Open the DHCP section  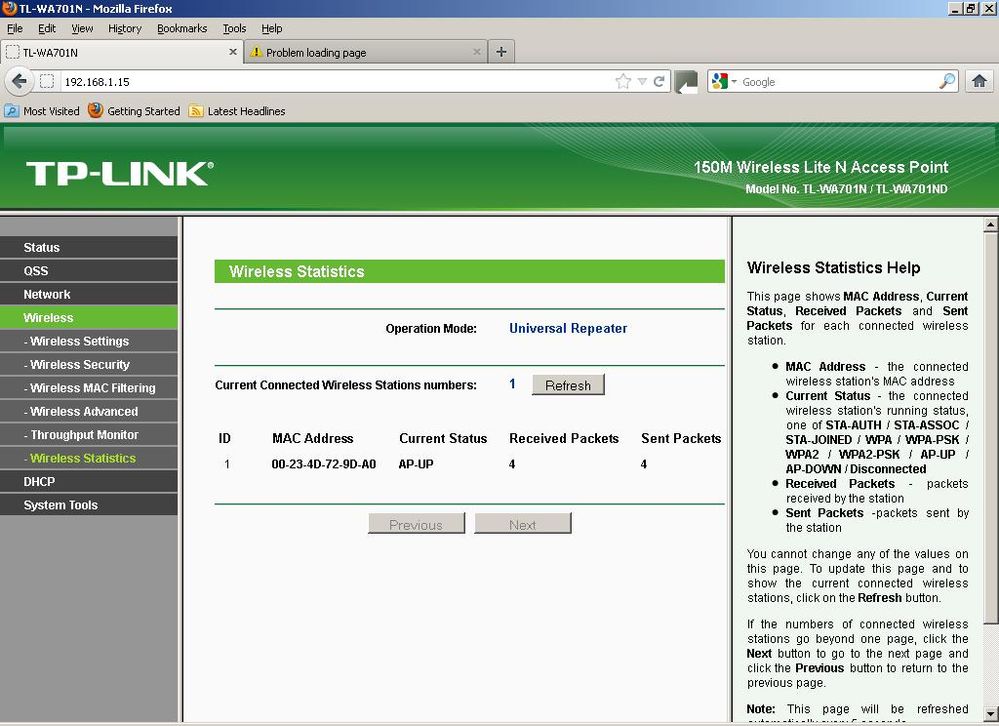89,481
